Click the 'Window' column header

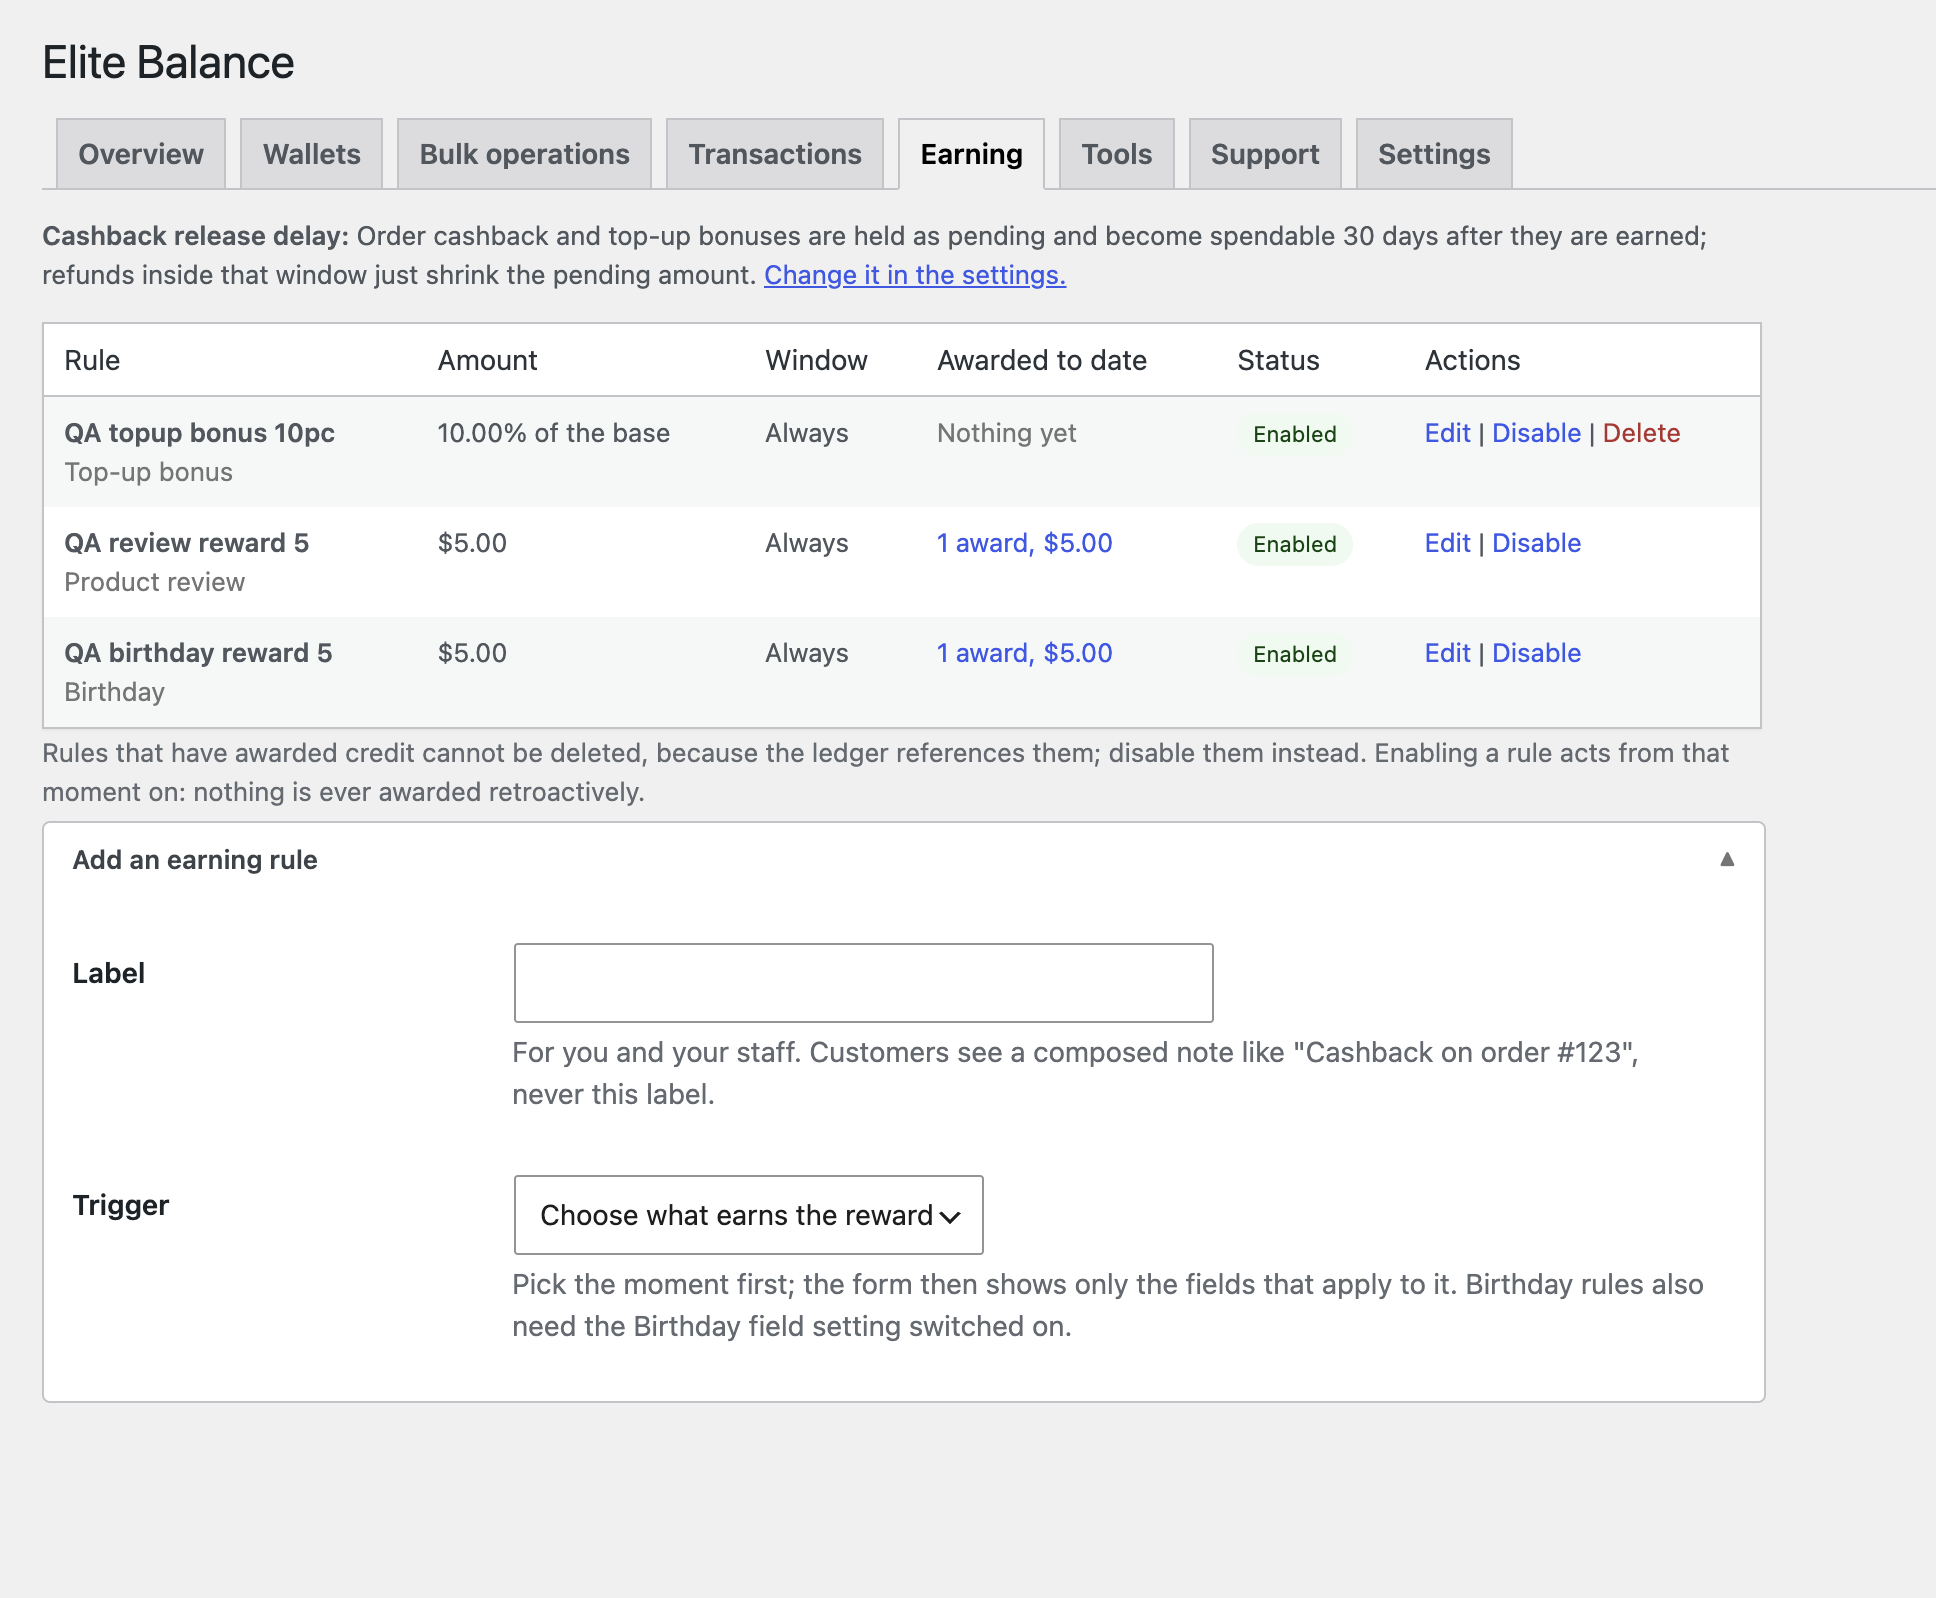816,360
